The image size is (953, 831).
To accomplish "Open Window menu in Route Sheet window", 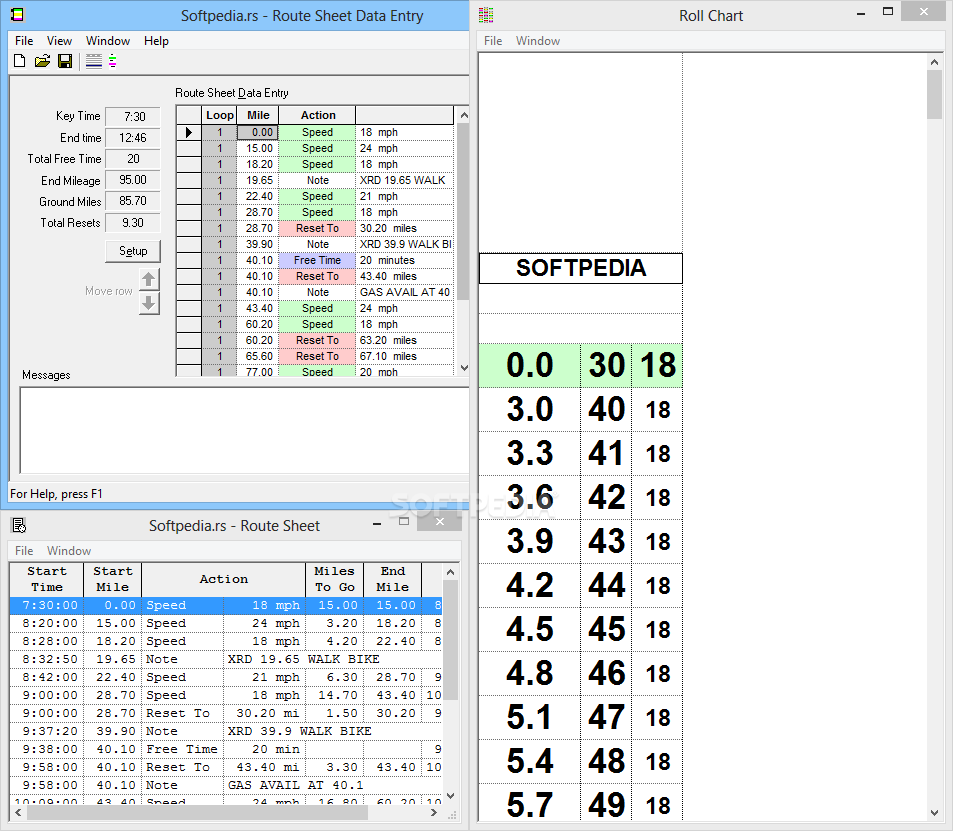I will coord(69,551).
